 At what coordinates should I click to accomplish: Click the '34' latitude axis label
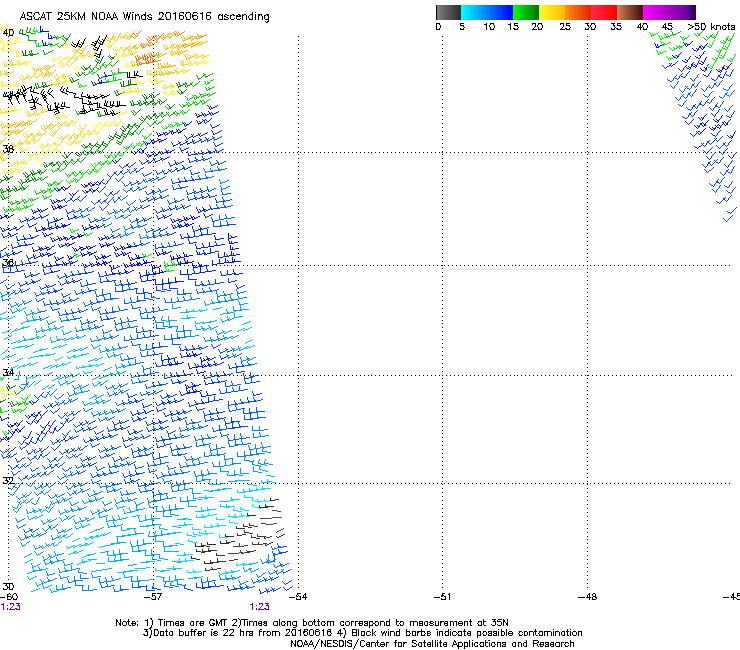click(x=8, y=372)
